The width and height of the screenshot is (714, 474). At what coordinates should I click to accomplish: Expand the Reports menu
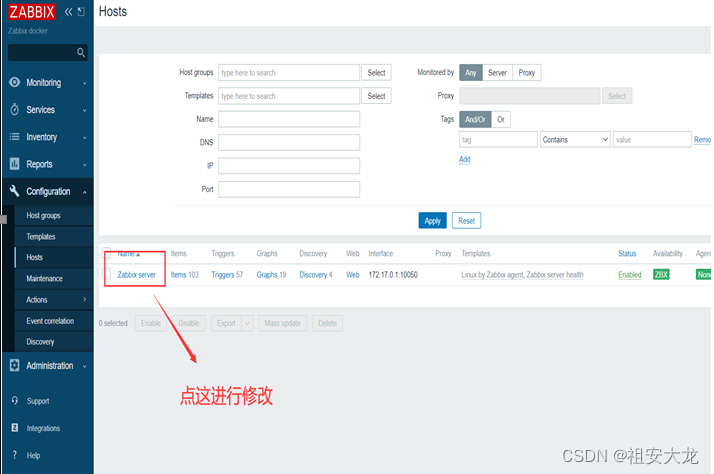(x=85, y=165)
